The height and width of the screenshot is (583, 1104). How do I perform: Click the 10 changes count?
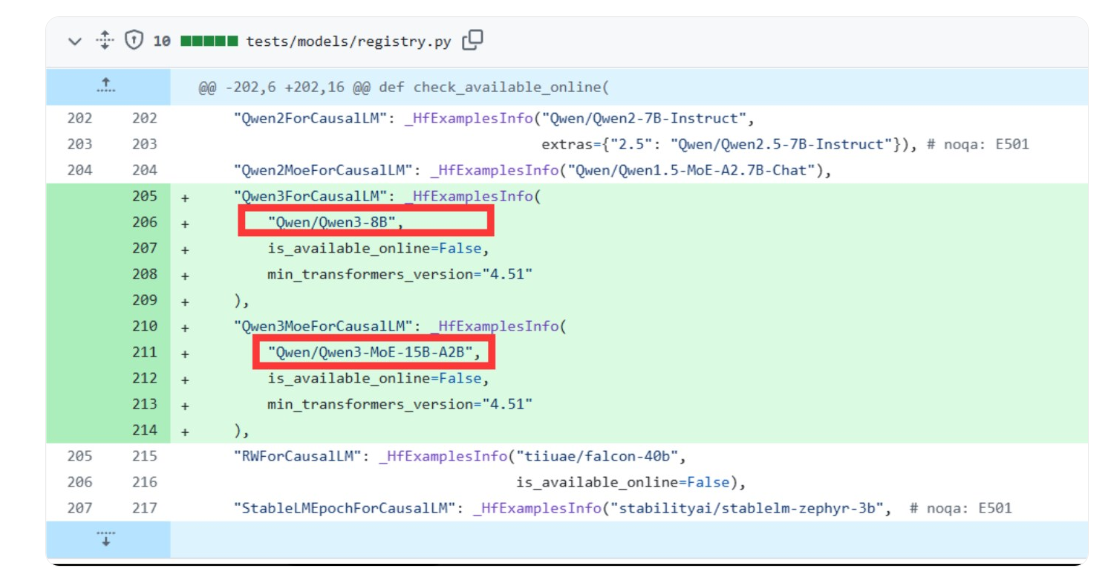click(x=162, y=42)
